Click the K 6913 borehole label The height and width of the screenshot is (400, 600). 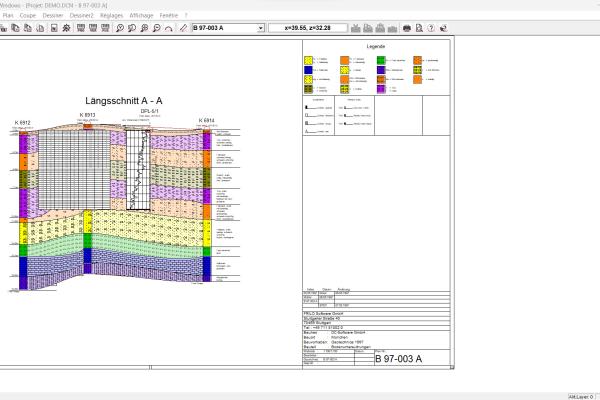click(87, 115)
